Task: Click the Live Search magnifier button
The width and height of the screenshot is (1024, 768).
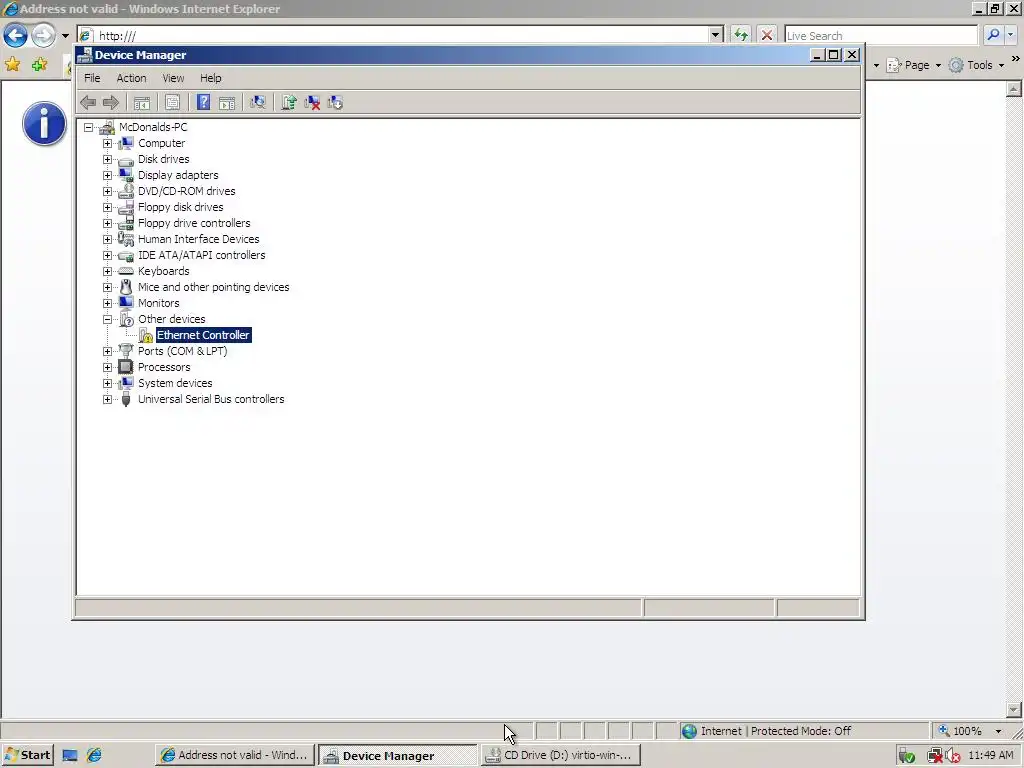Action: 993,35
